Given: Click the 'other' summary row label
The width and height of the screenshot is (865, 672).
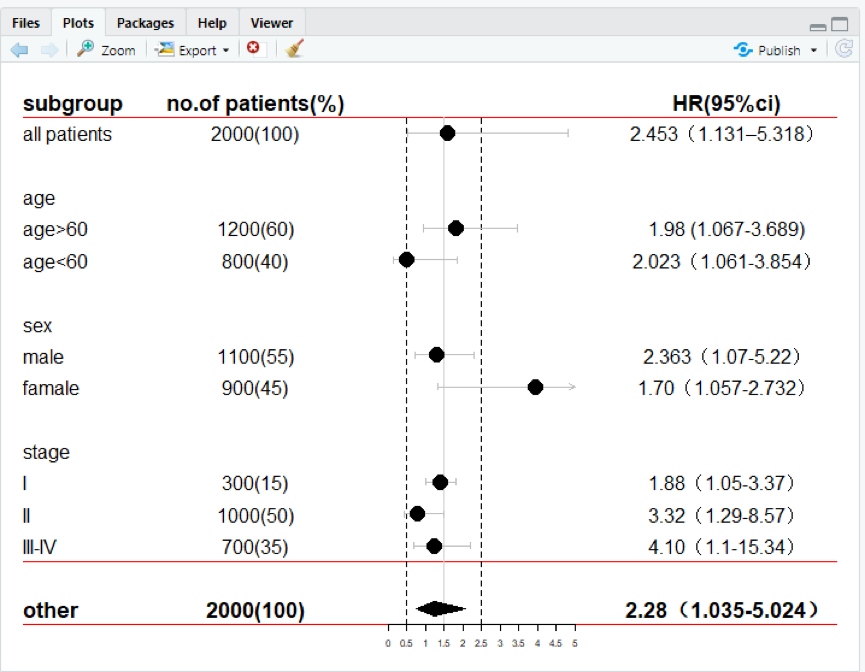Looking at the screenshot, I should [x=51, y=610].
